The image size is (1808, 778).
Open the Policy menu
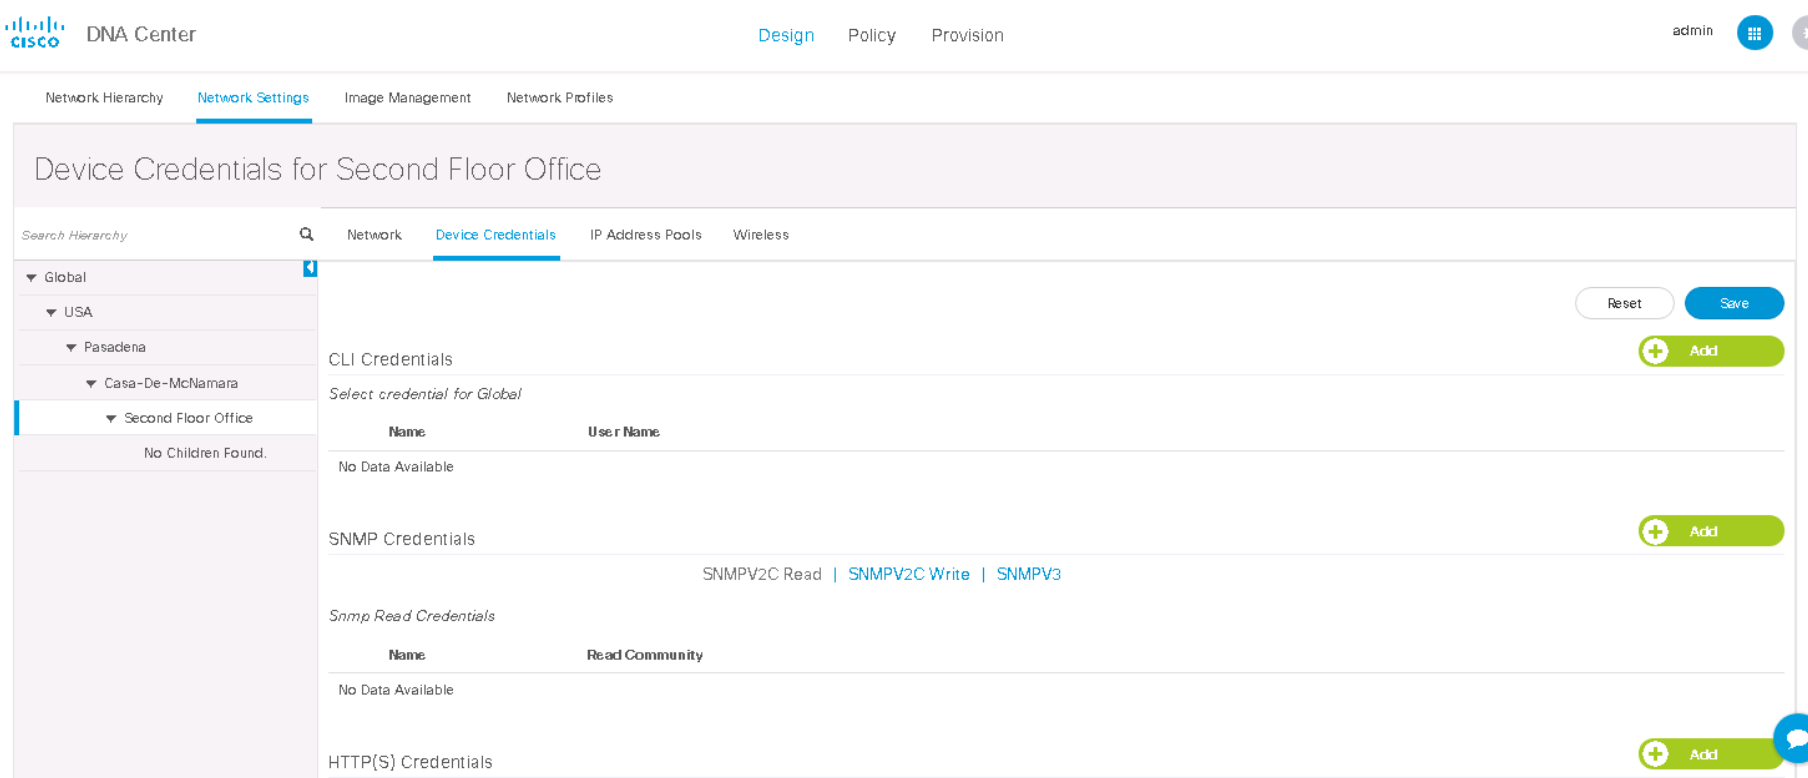(x=872, y=35)
